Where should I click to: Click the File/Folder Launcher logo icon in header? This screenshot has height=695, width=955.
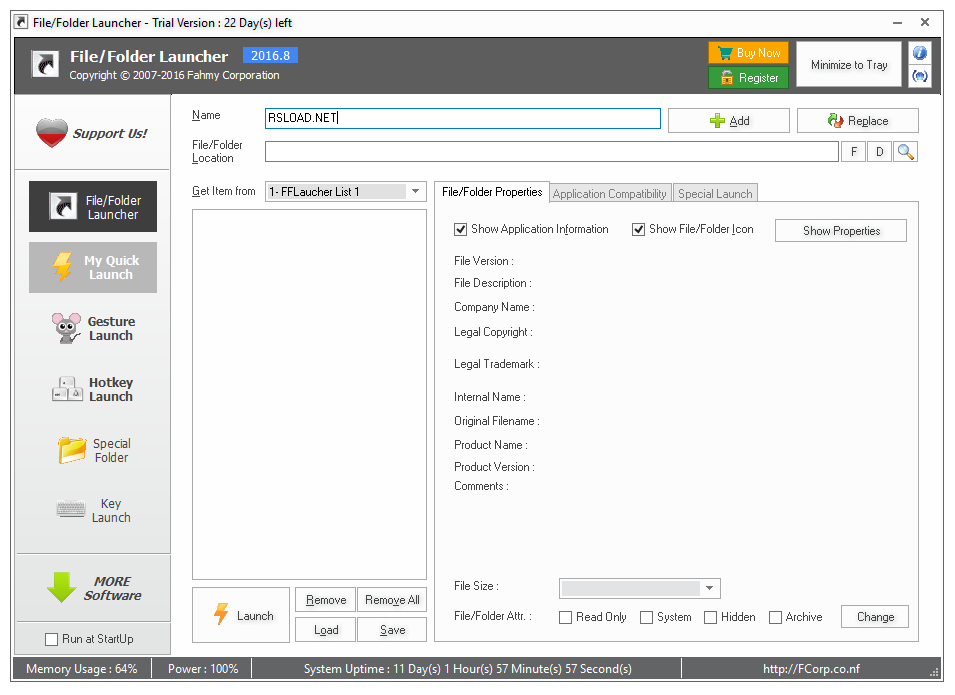coord(45,64)
